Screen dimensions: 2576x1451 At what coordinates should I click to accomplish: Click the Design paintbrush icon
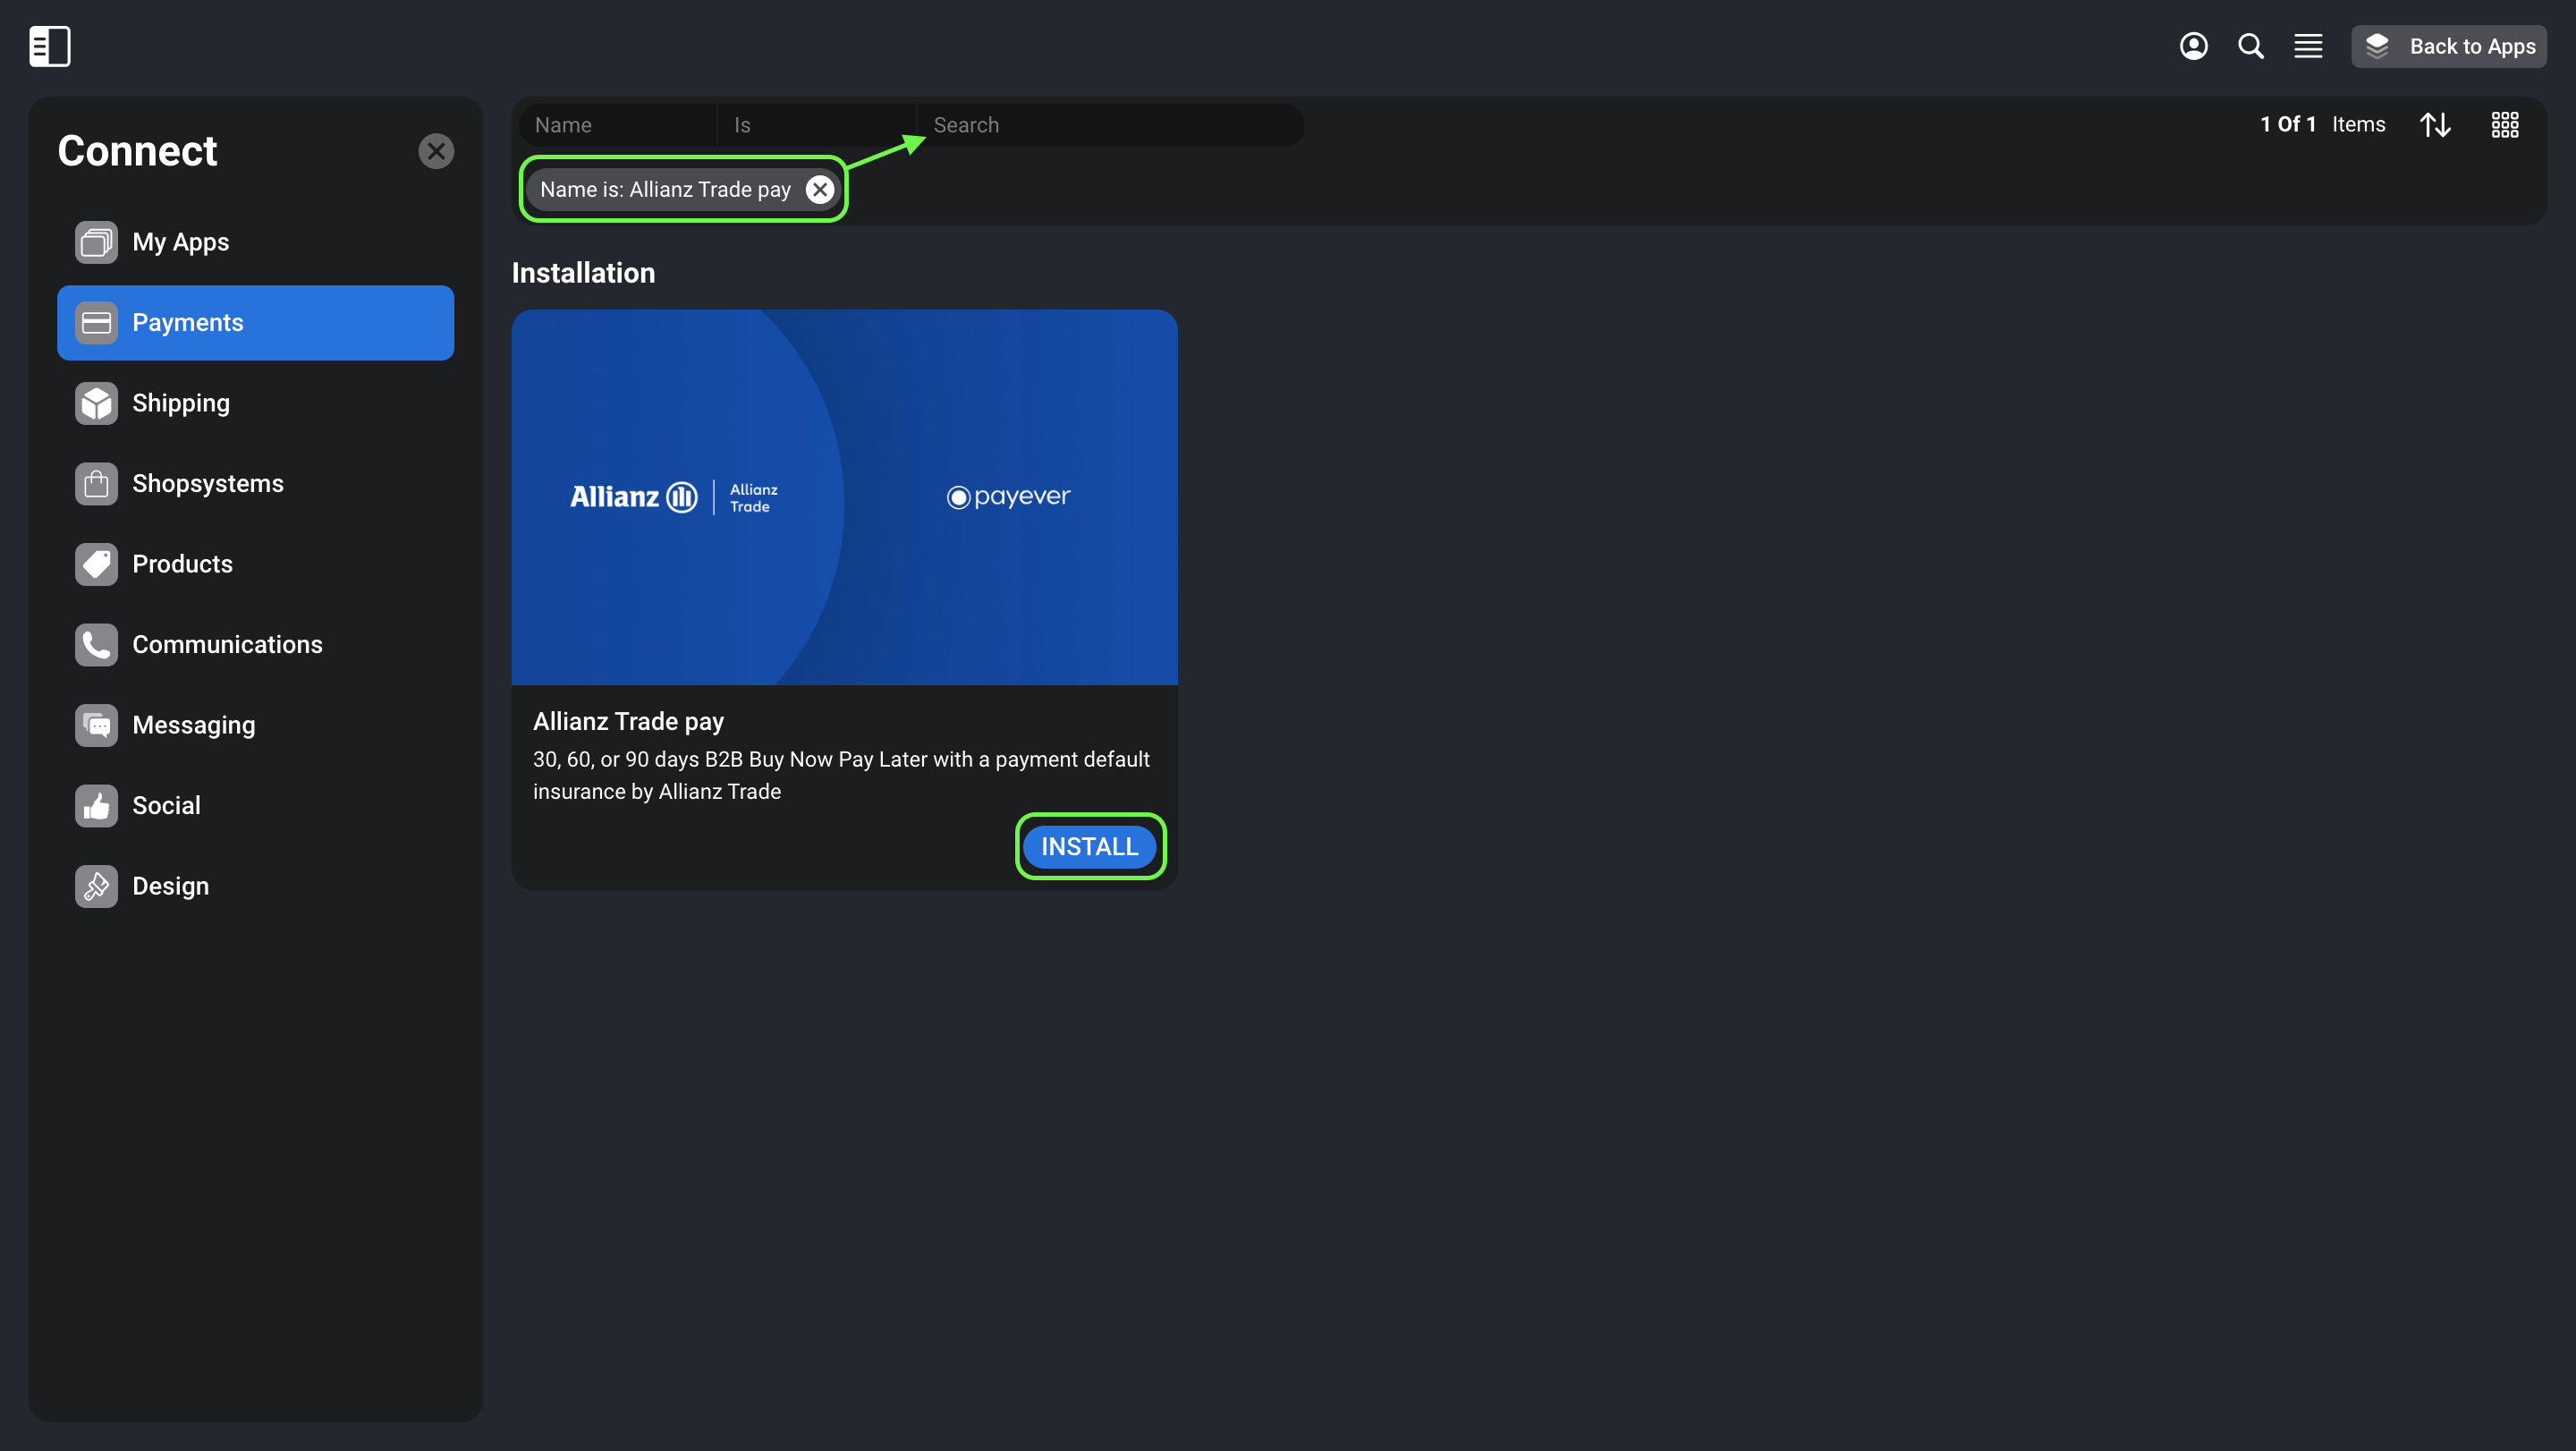coord(96,886)
